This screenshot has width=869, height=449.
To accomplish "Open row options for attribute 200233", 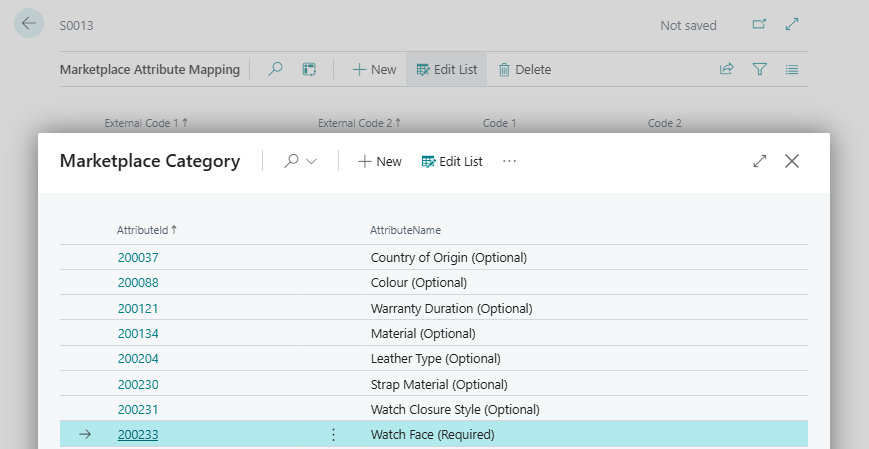I will click(333, 435).
